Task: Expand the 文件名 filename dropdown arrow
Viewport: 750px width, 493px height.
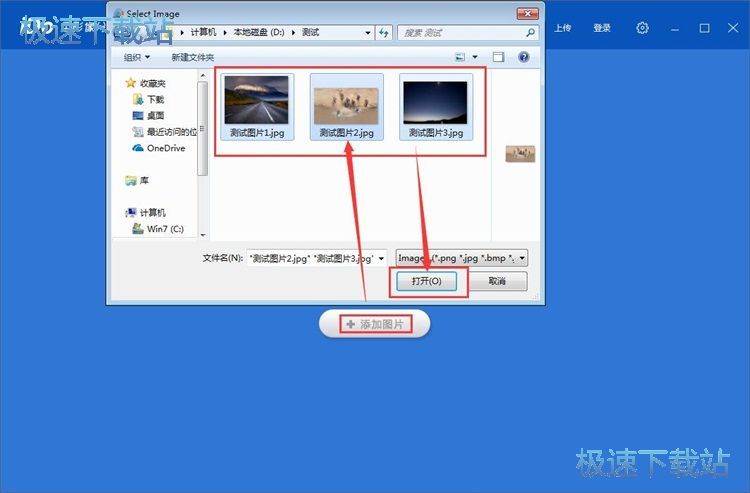Action: tap(381, 259)
